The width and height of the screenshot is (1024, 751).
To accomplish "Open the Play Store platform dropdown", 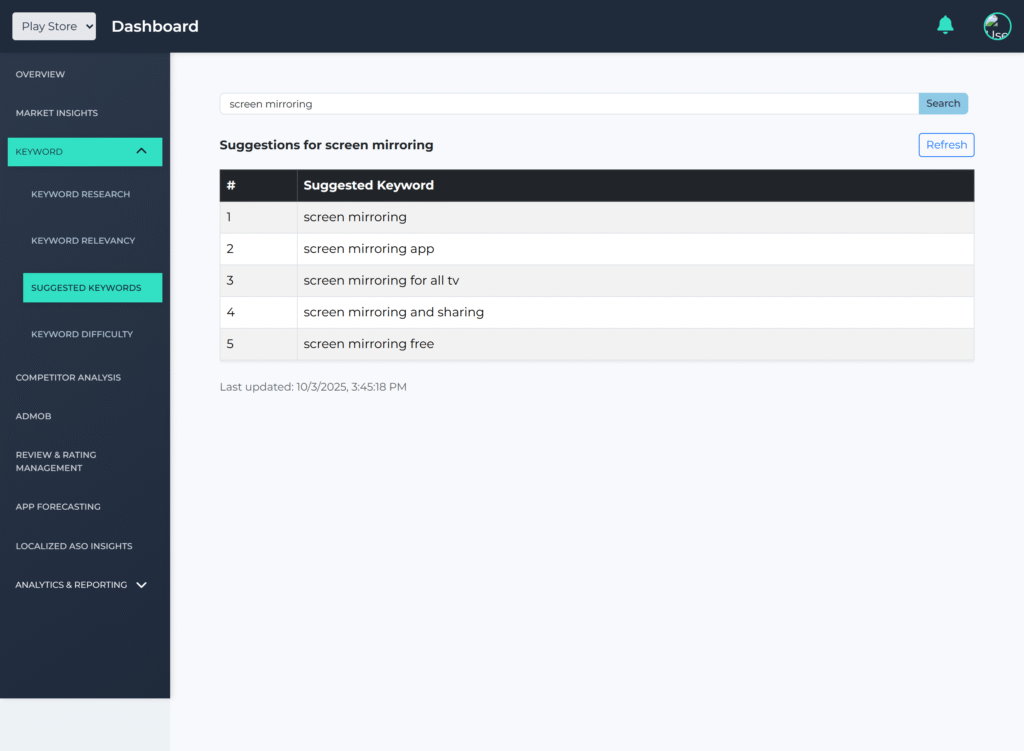I will pyautogui.click(x=54, y=26).
